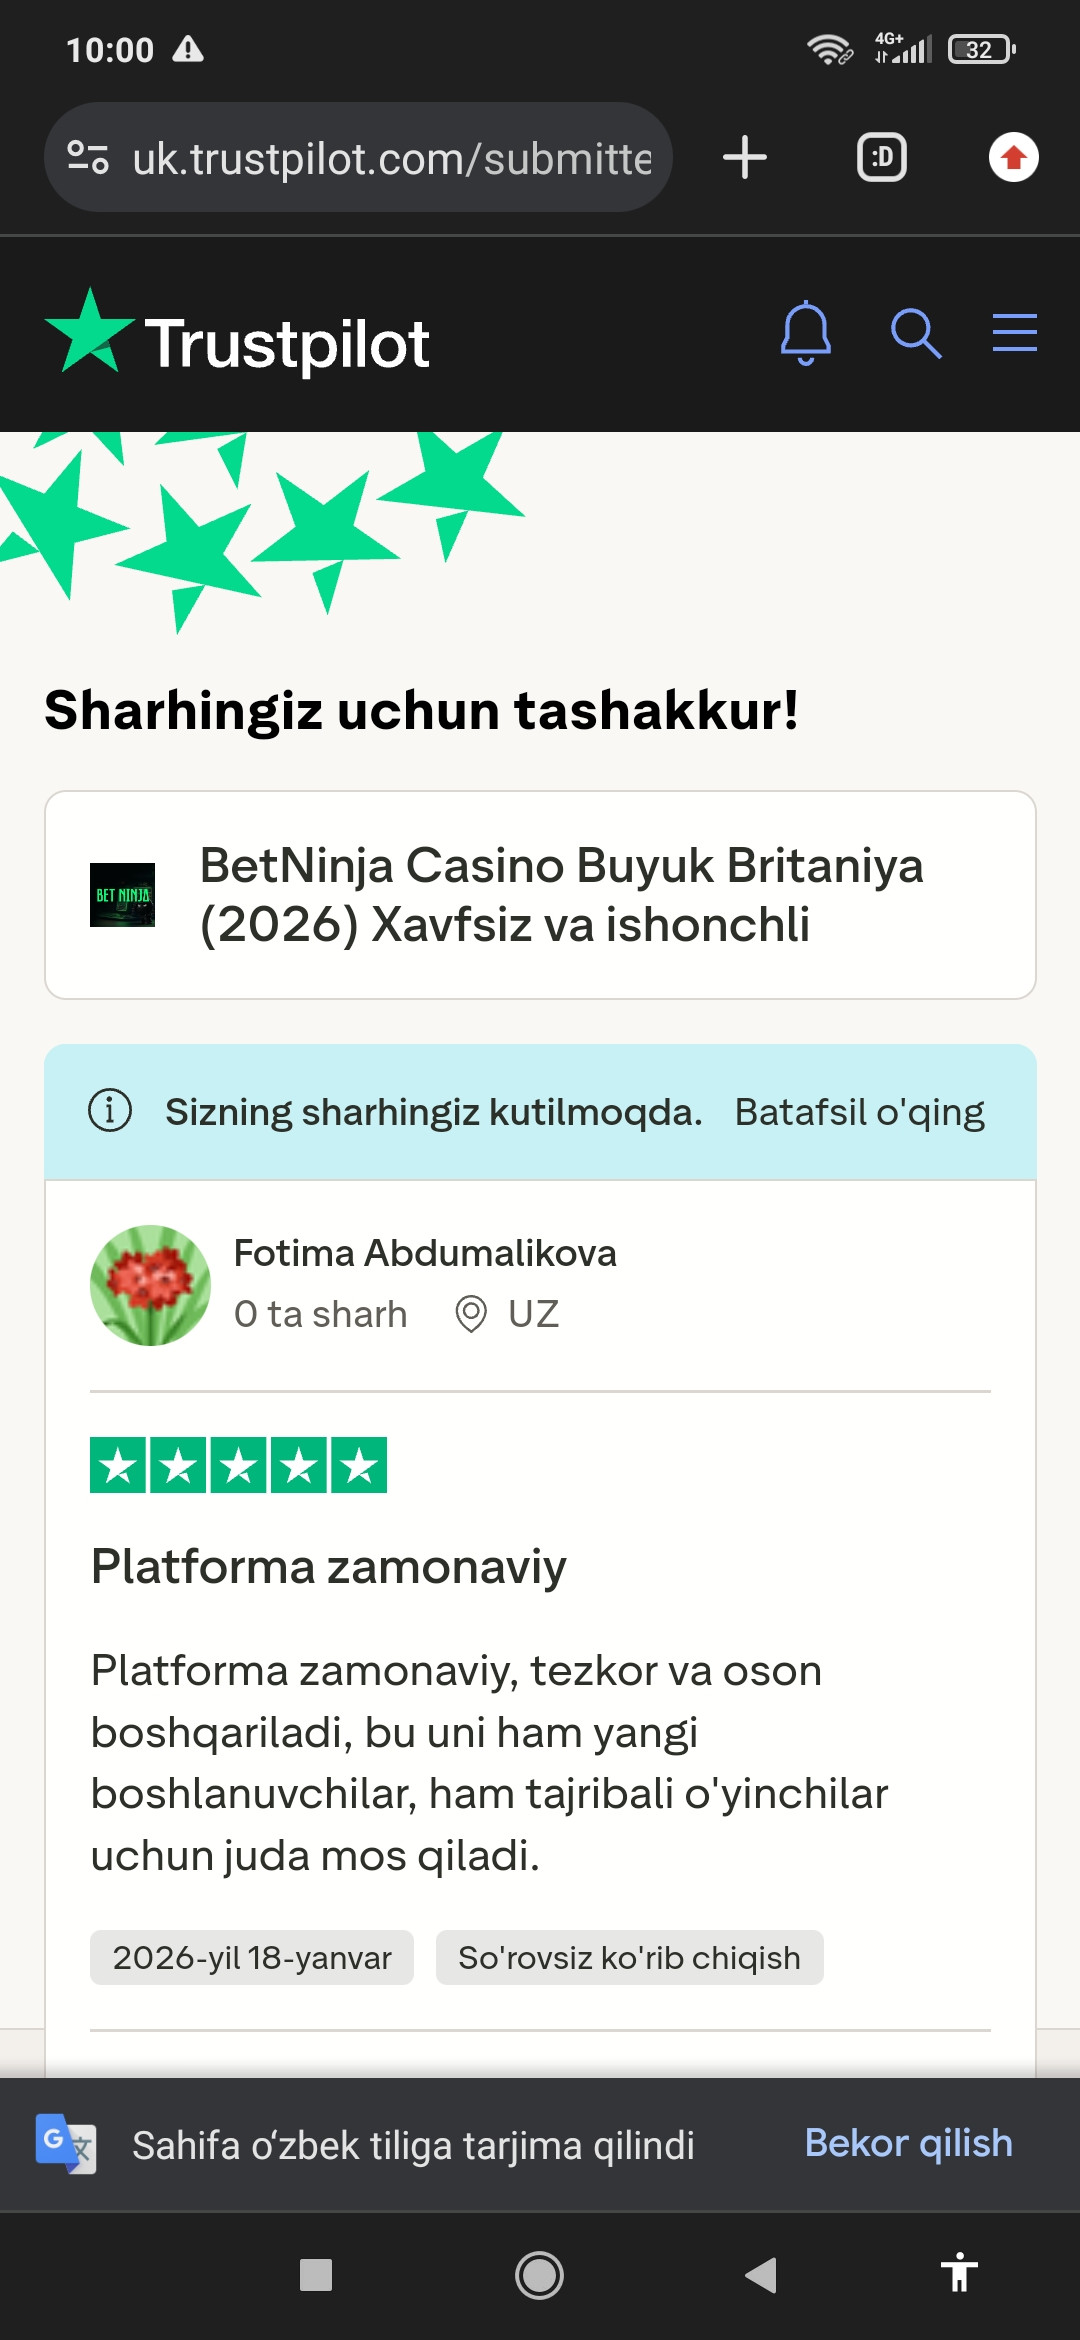The image size is (1080, 2340).
Task: Tap the five-star rating display
Action: [238, 1465]
